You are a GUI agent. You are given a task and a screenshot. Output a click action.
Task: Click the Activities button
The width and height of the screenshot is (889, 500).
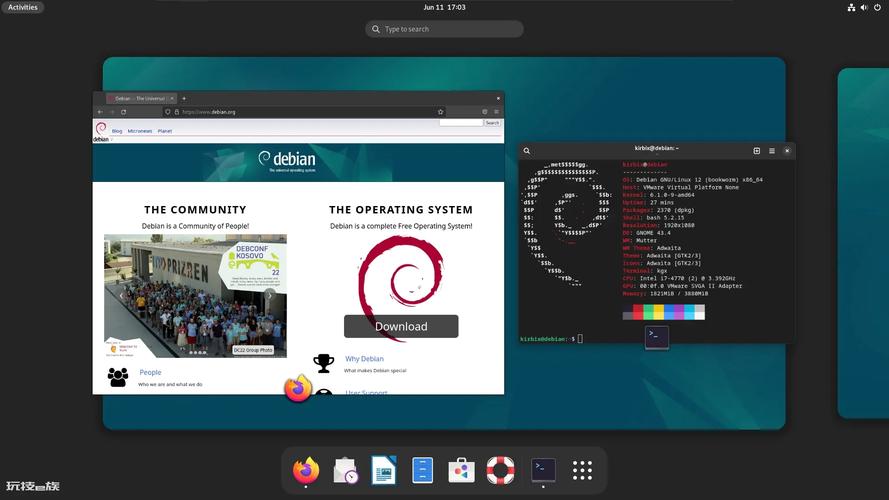click(23, 7)
